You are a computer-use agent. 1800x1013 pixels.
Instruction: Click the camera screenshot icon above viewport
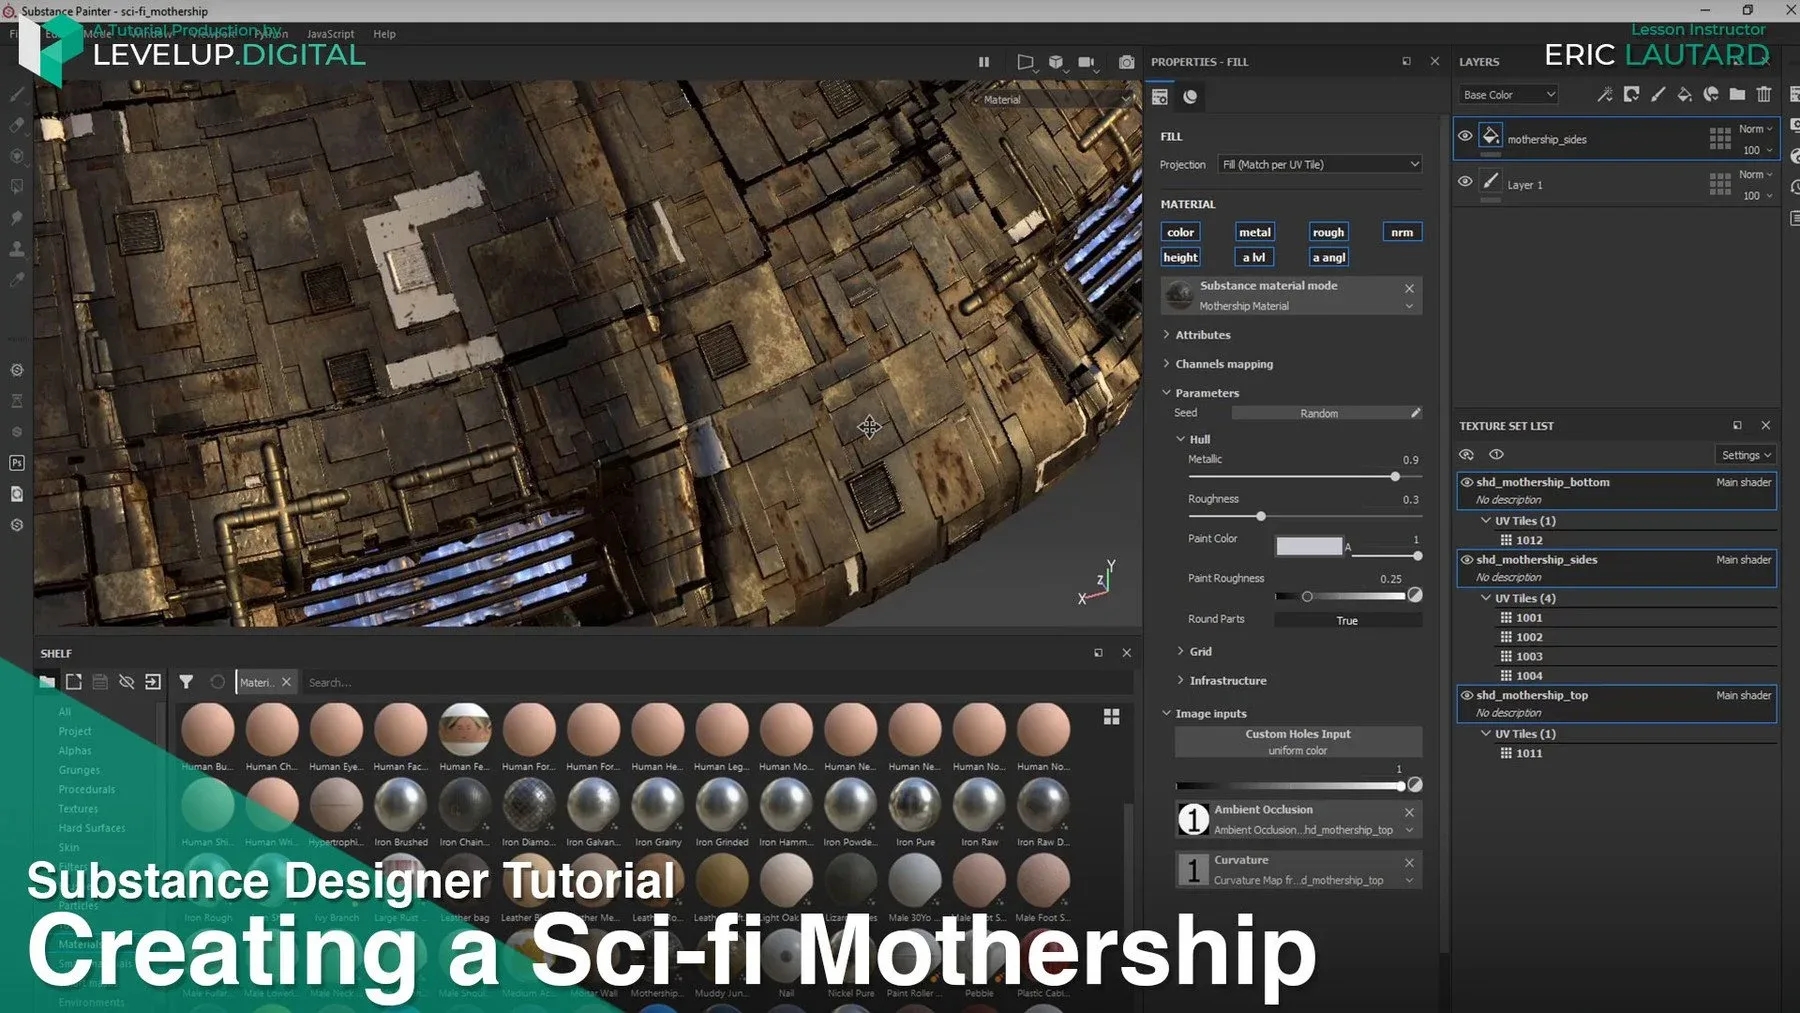coord(1126,62)
